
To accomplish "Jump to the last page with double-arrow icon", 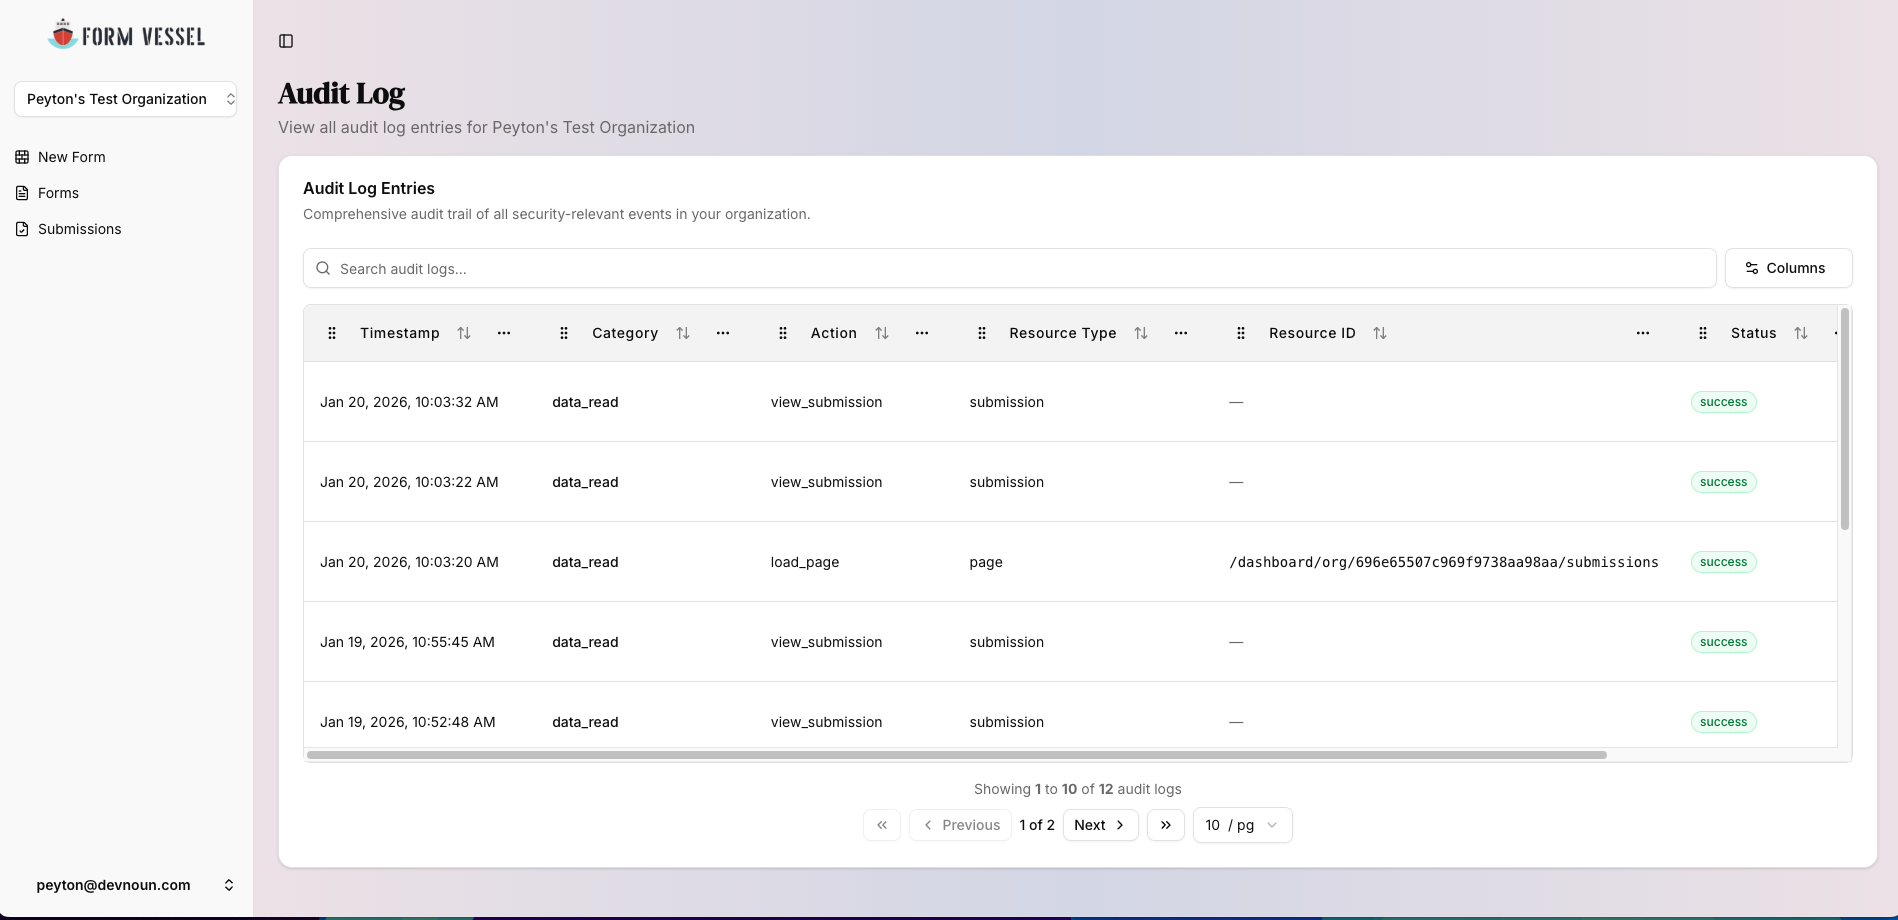I will (x=1165, y=825).
